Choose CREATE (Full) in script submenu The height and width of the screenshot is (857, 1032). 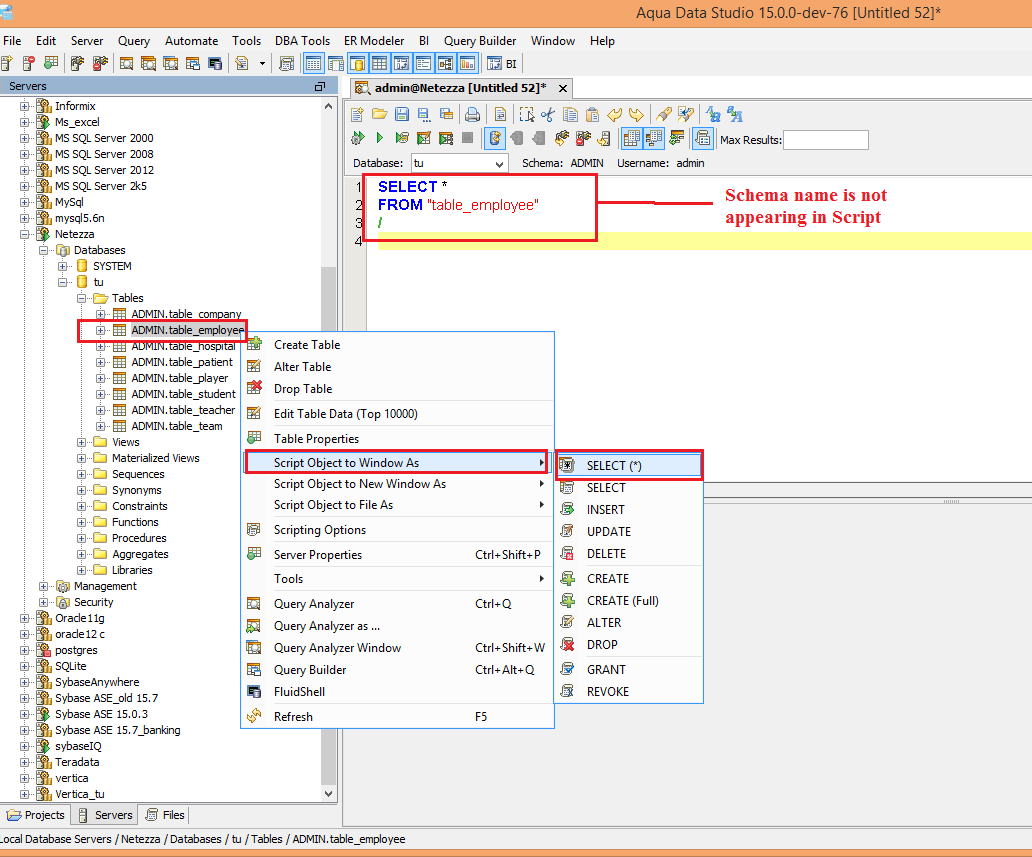(629, 600)
